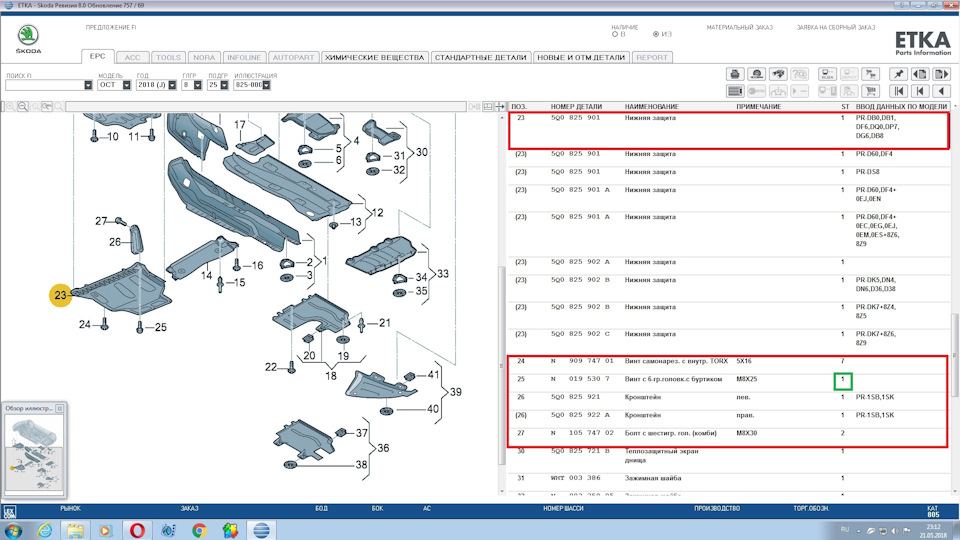Open the shopping cart order icon
Viewport: 960px width, 540px height.
tap(870, 91)
